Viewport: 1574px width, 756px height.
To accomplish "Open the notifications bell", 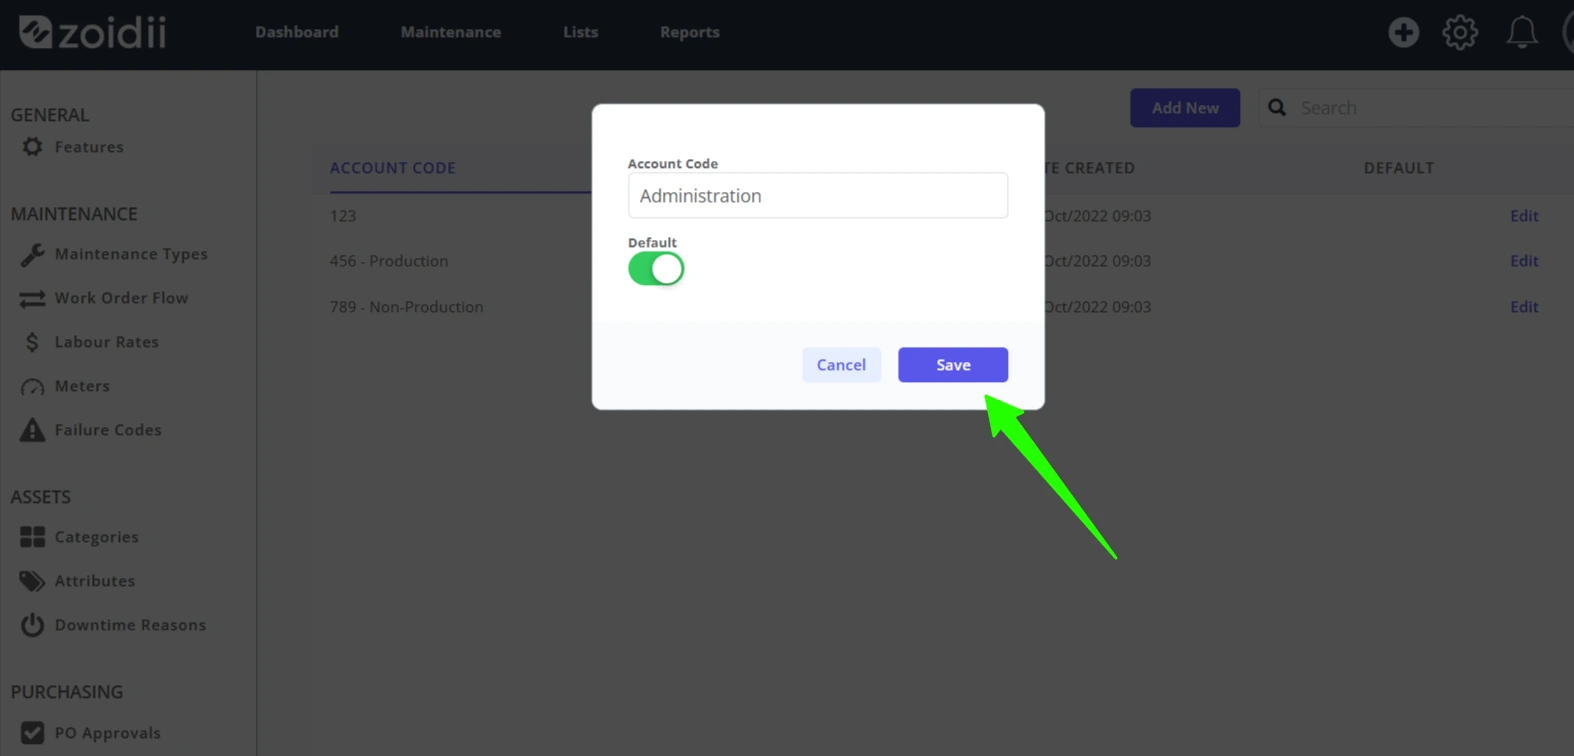I will tap(1522, 32).
